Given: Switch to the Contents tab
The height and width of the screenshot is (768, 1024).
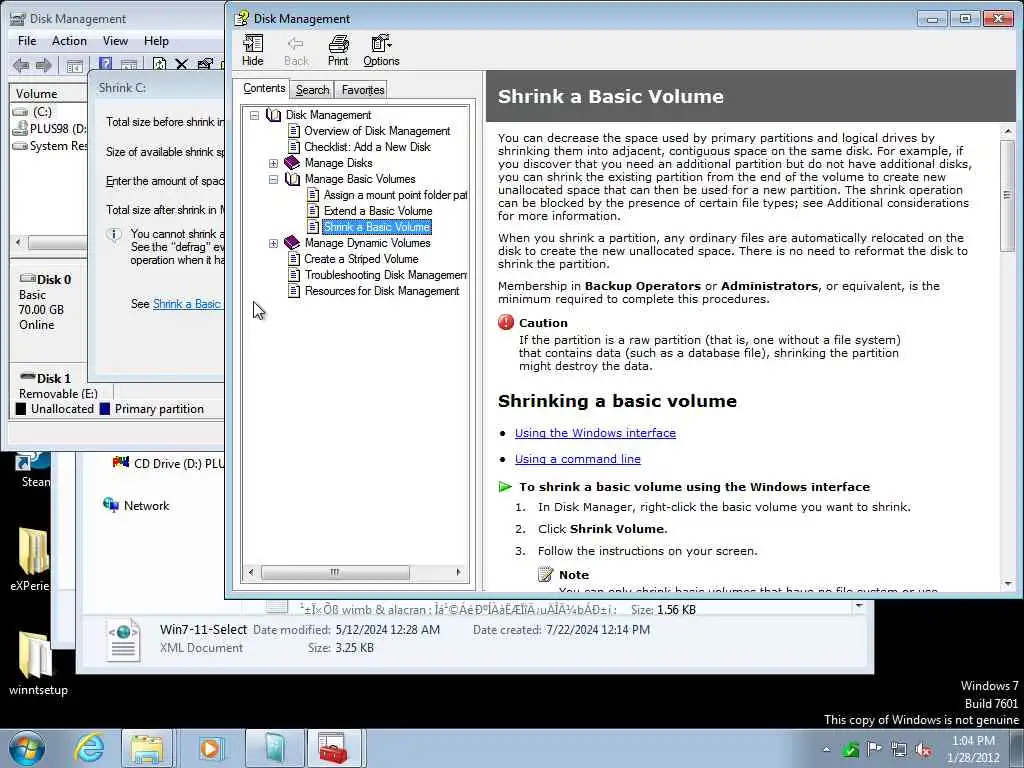Looking at the screenshot, I should point(264,88).
